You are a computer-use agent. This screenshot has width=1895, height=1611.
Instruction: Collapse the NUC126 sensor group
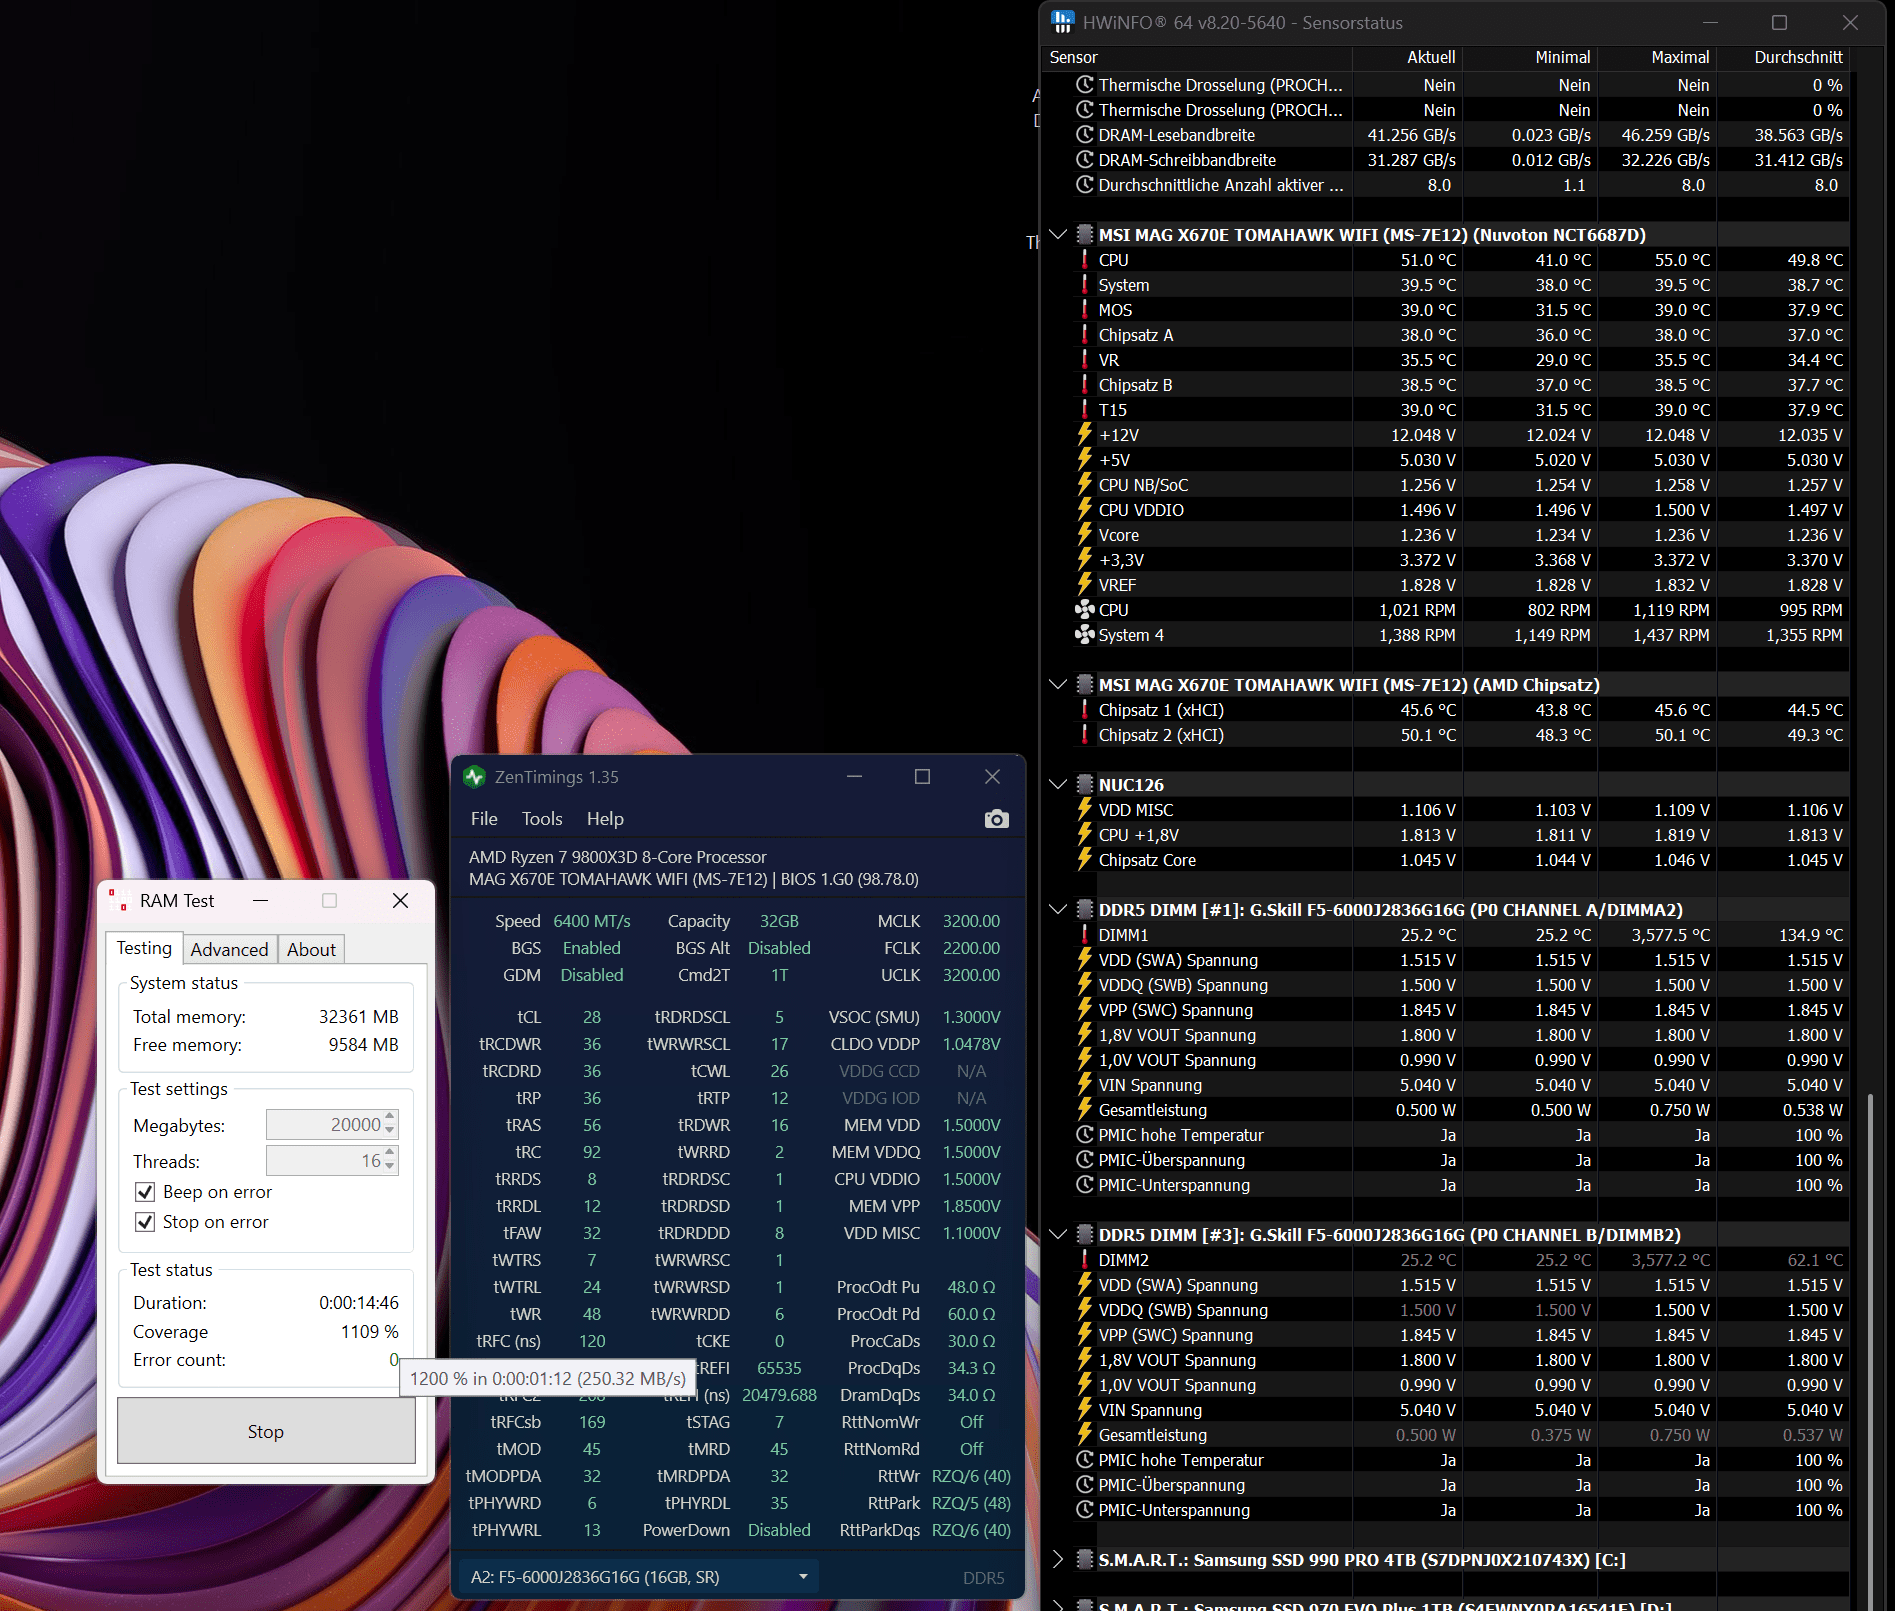(1058, 785)
